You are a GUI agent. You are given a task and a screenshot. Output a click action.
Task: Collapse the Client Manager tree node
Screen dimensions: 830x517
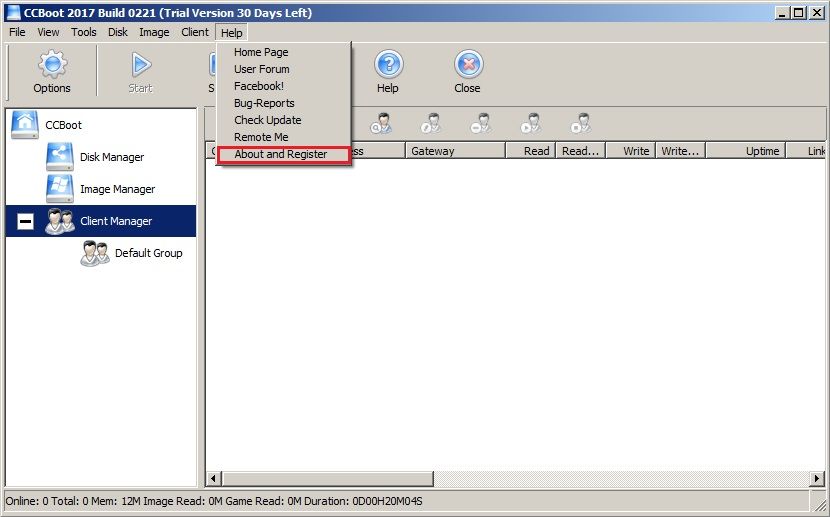tap(25, 221)
